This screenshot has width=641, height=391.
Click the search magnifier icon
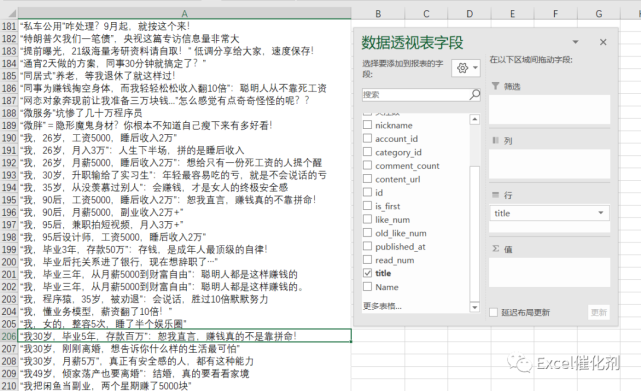point(475,94)
